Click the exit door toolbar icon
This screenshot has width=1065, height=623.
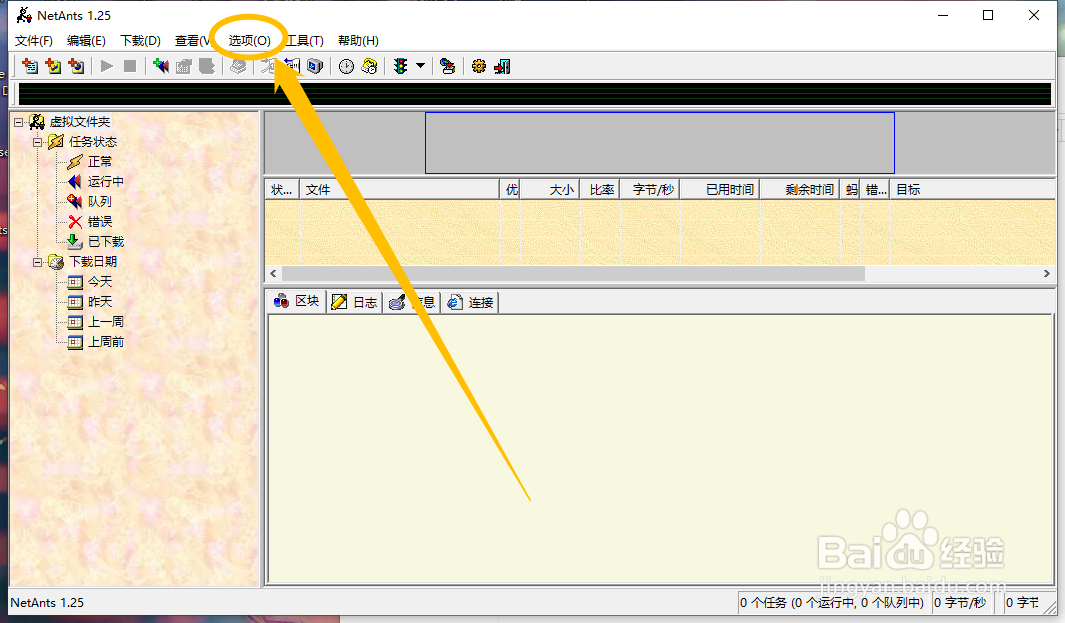tap(502, 66)
